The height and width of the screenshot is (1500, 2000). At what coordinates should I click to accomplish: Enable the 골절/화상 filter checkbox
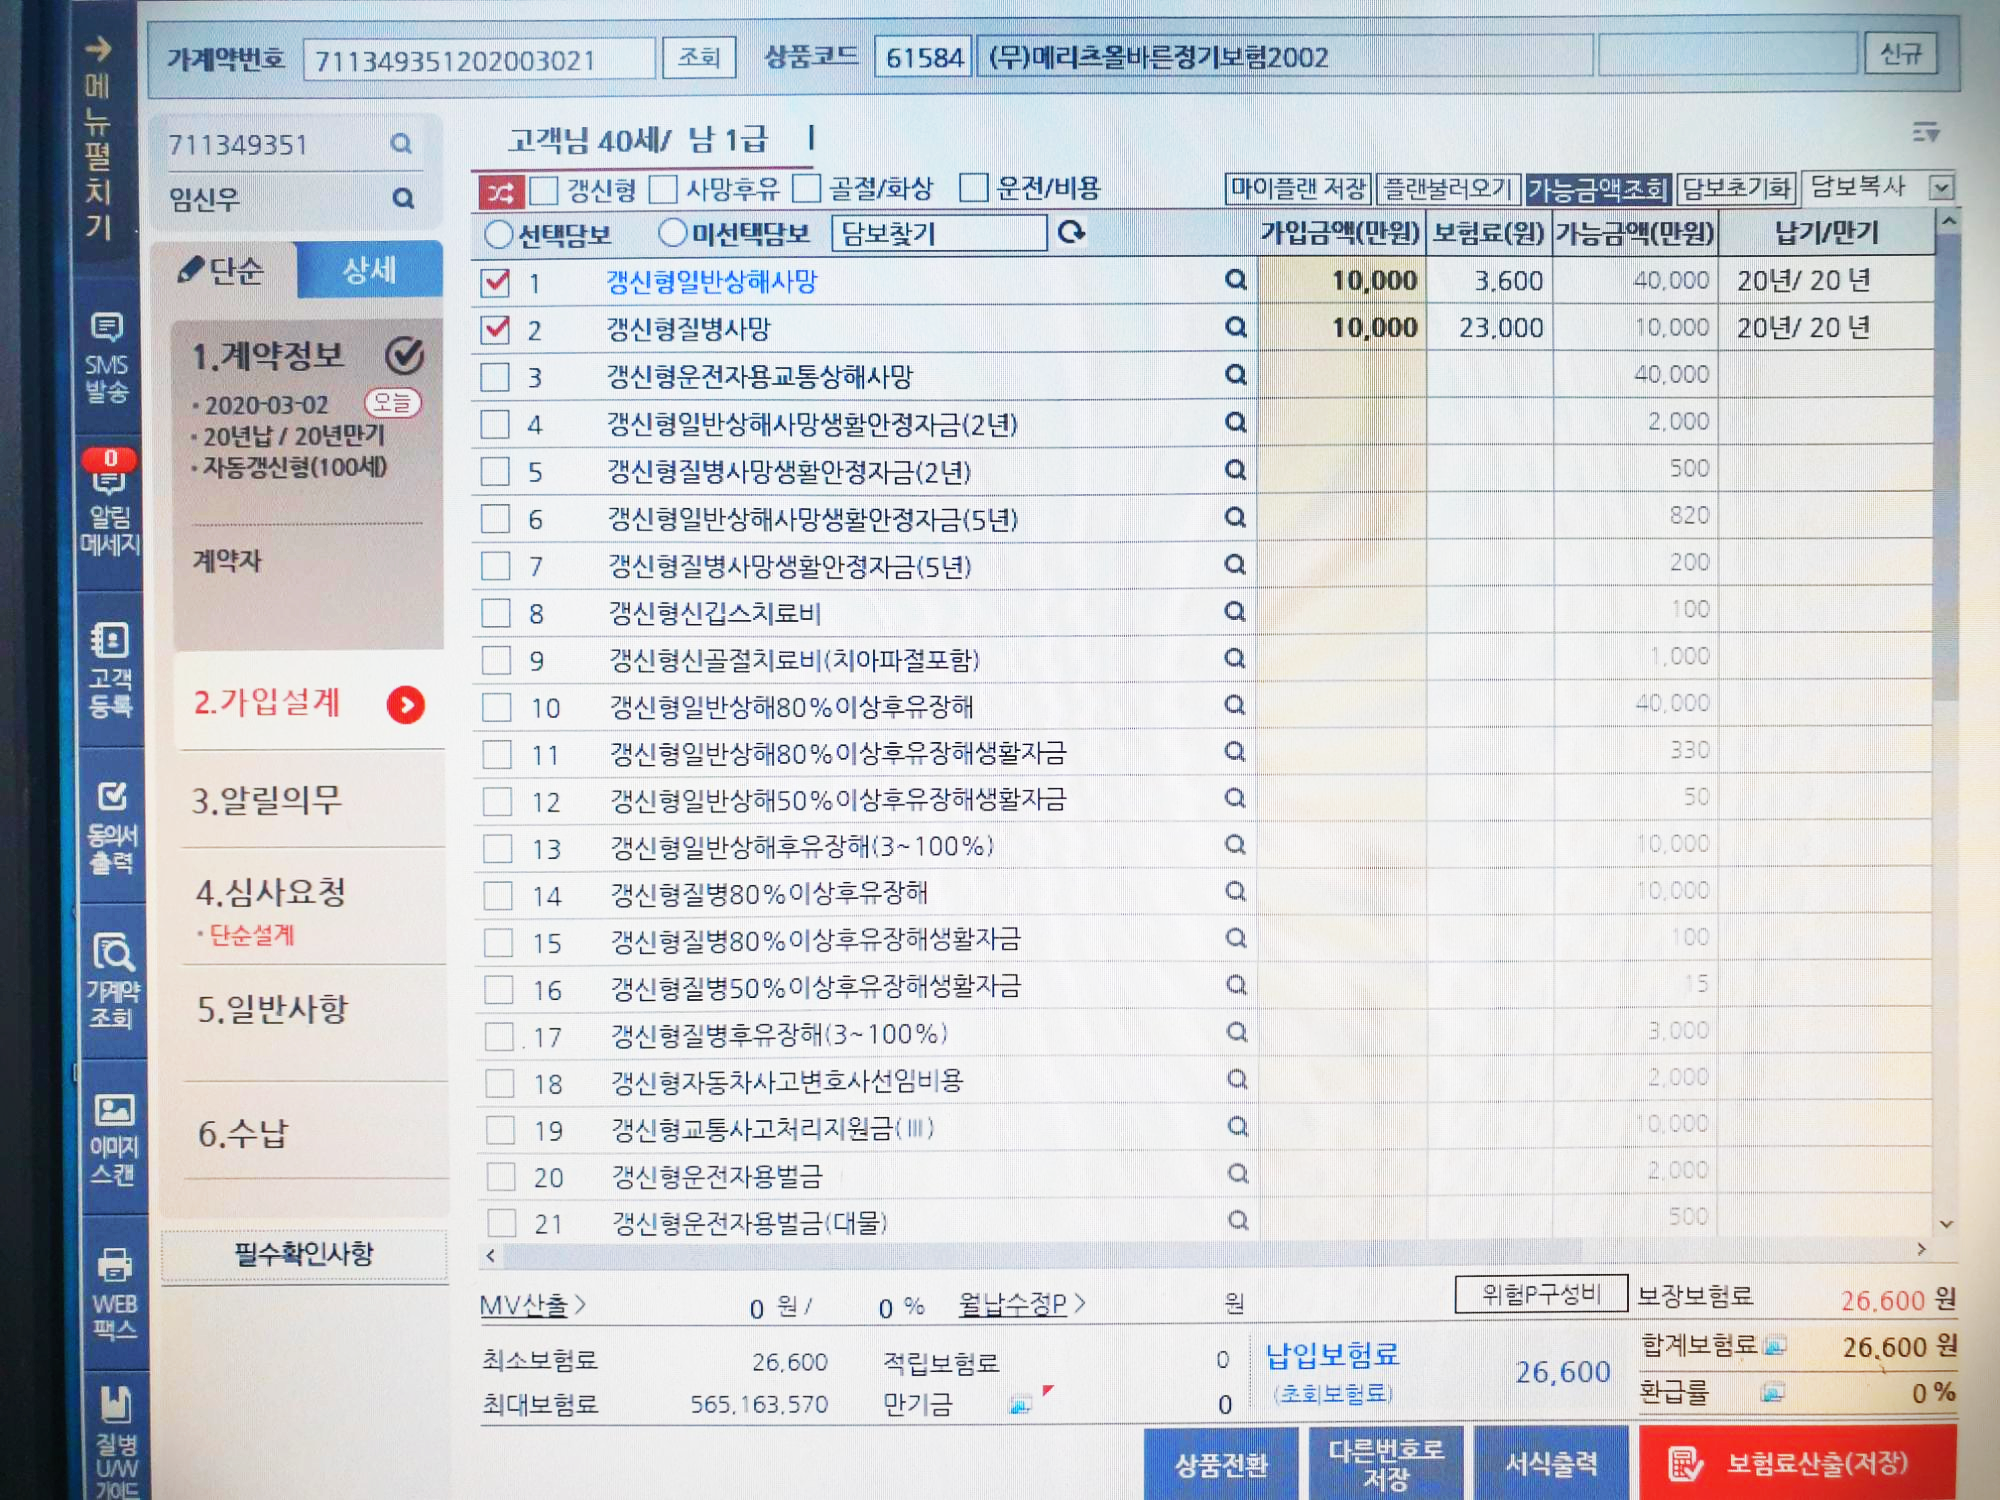806,188
